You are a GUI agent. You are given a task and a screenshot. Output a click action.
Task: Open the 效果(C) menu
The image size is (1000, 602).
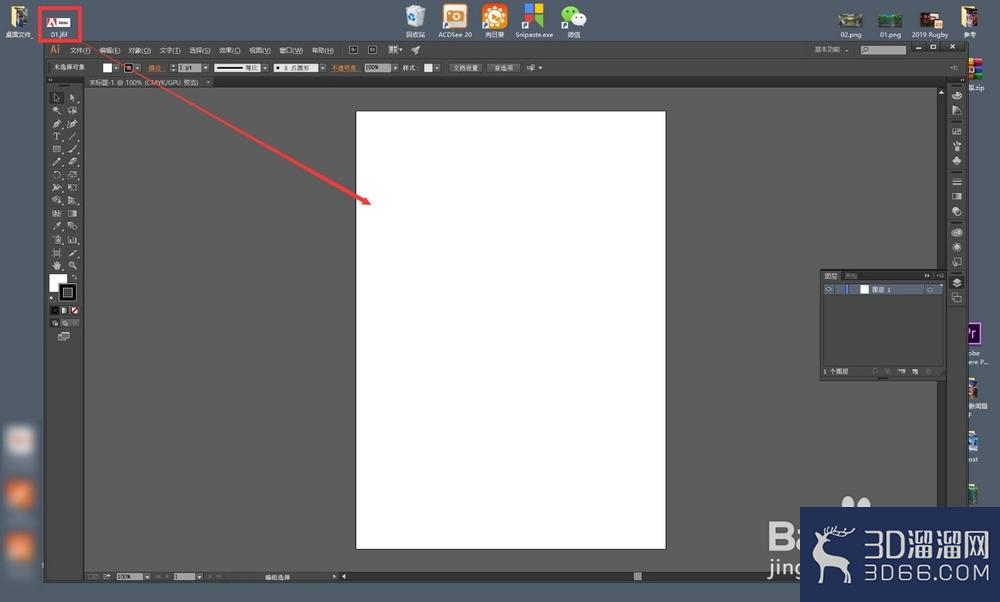[230, 50]
